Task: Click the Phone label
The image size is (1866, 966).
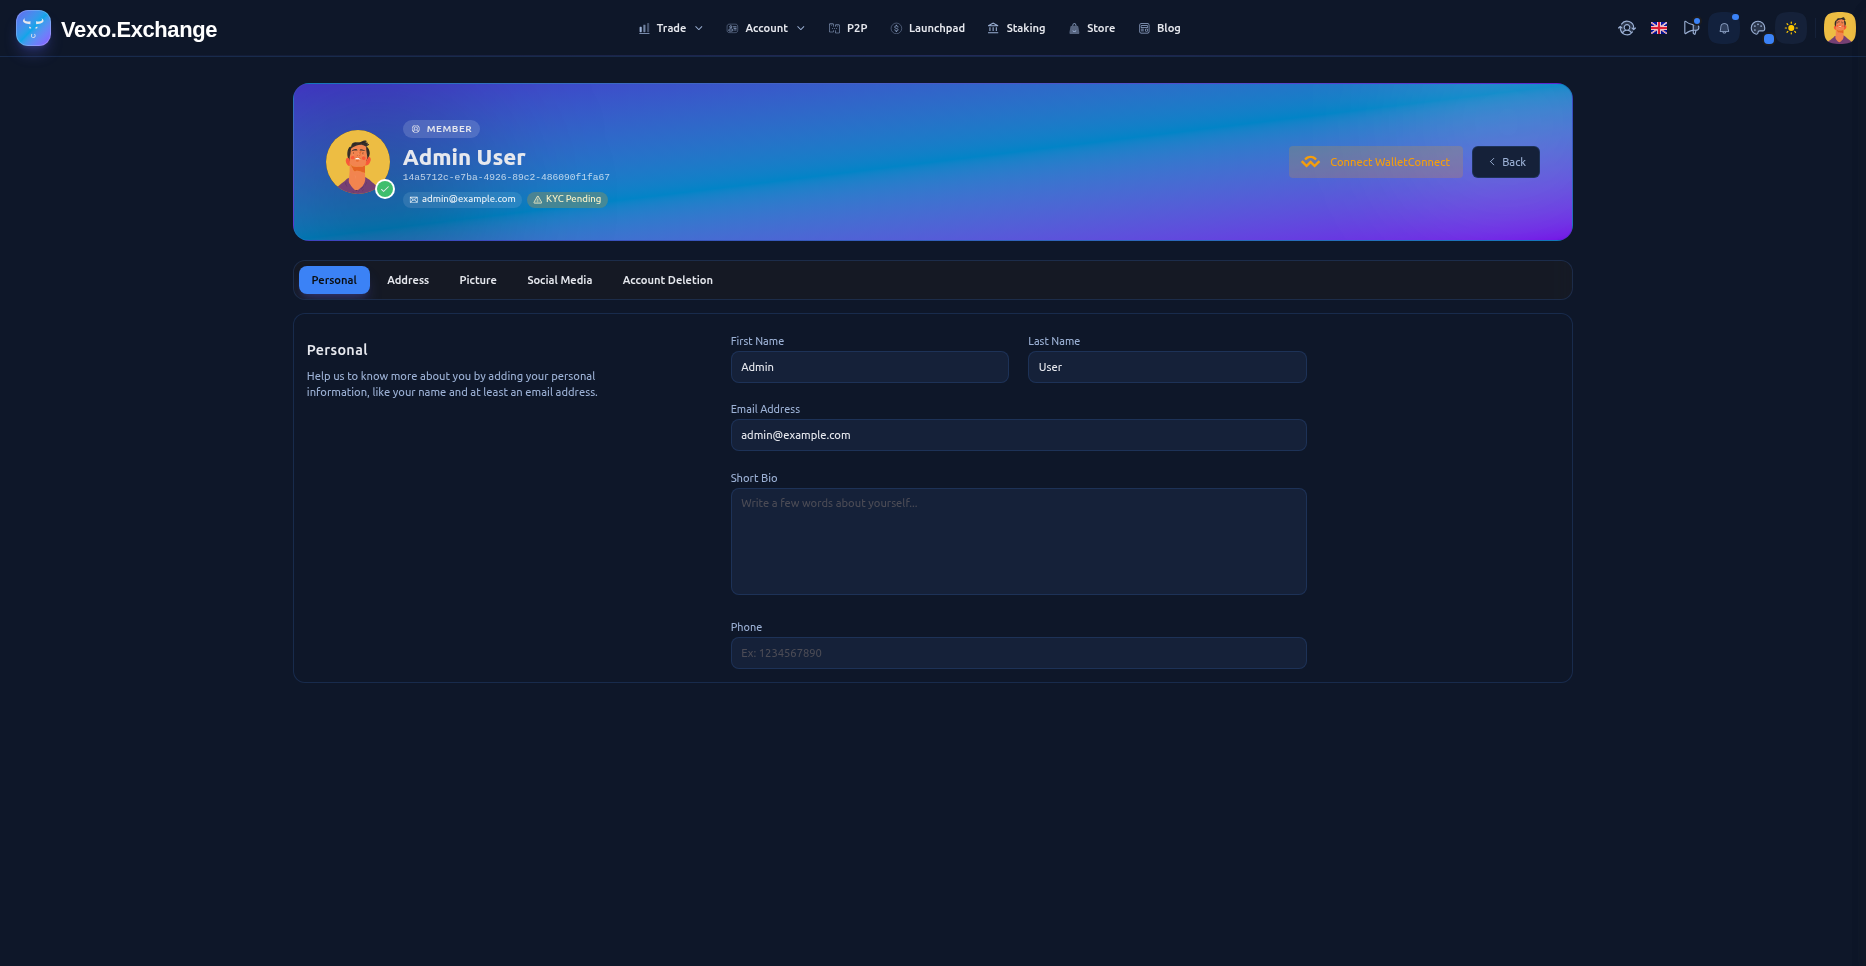Action: click(746, 627)
